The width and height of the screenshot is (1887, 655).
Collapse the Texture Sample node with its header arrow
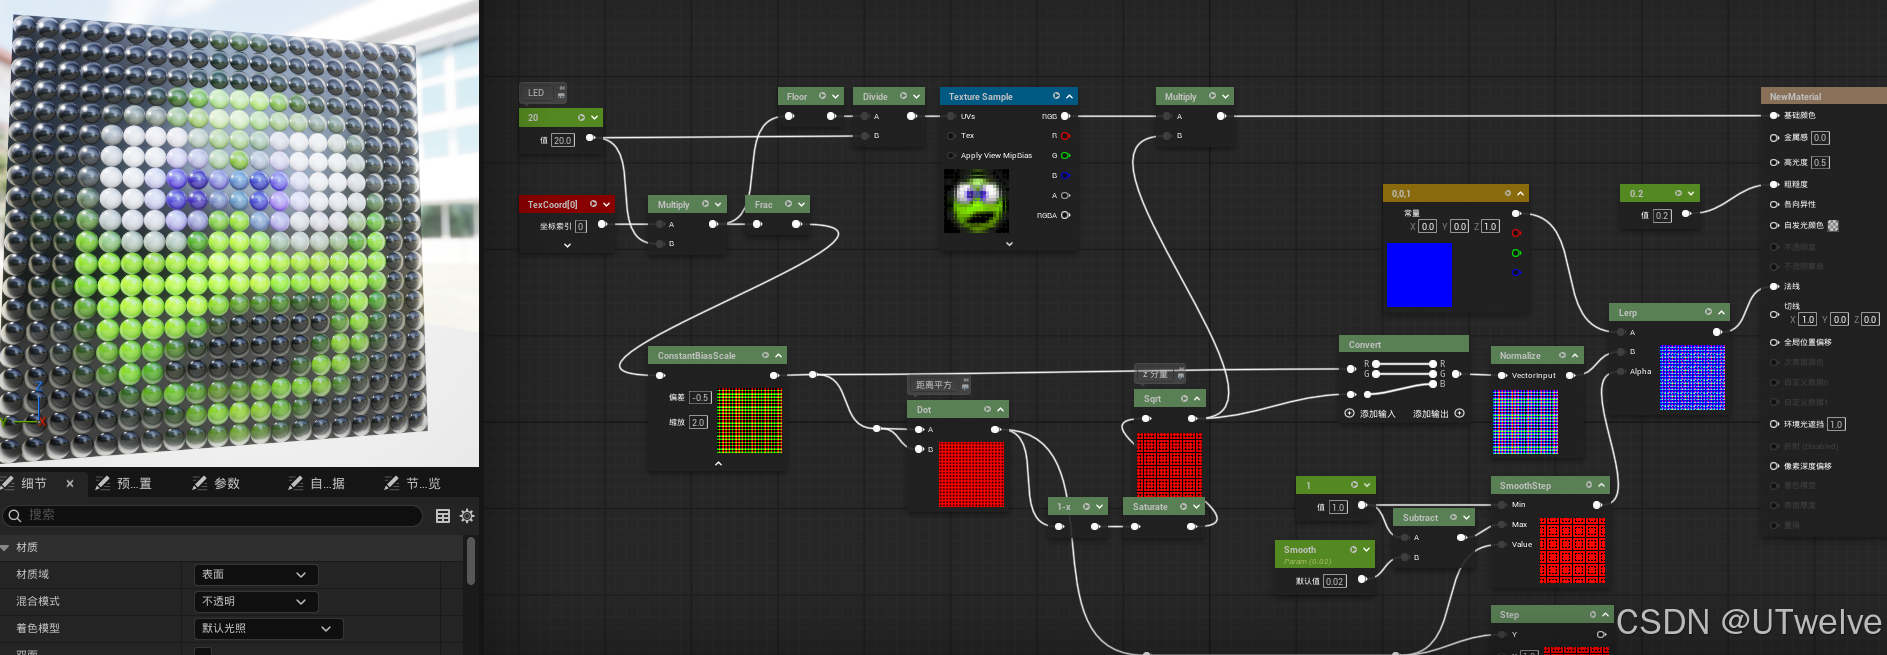coord(1070,96)
